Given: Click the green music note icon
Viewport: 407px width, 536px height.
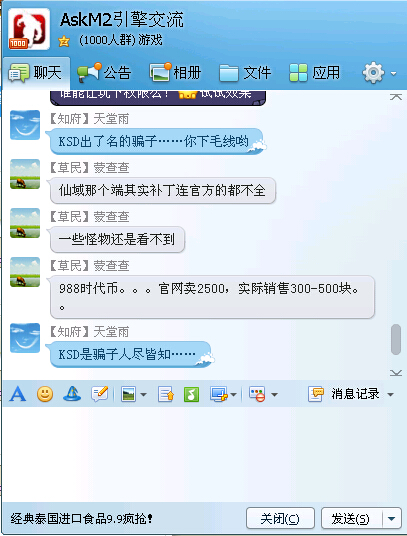Looking at the screenshot, I should coord(191,394).
